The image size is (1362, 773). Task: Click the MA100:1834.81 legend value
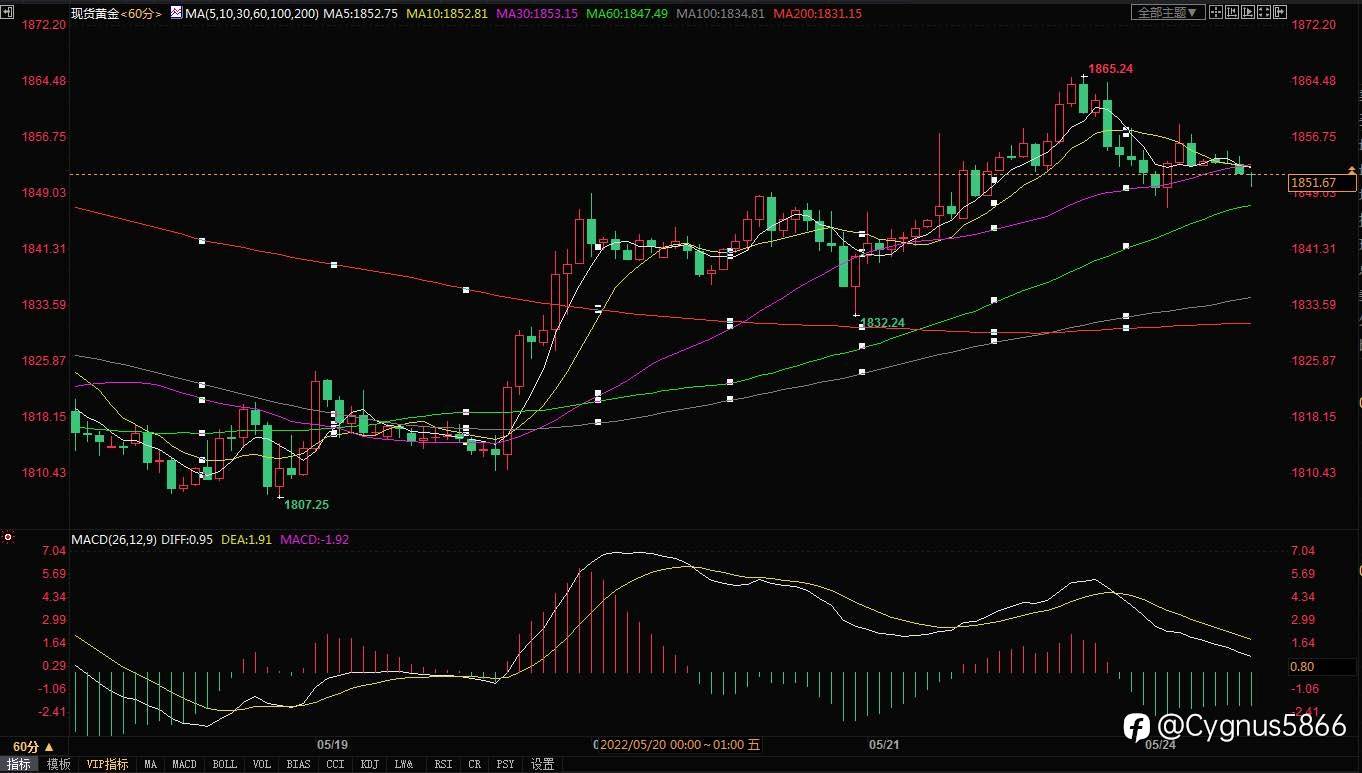point(720,14)
